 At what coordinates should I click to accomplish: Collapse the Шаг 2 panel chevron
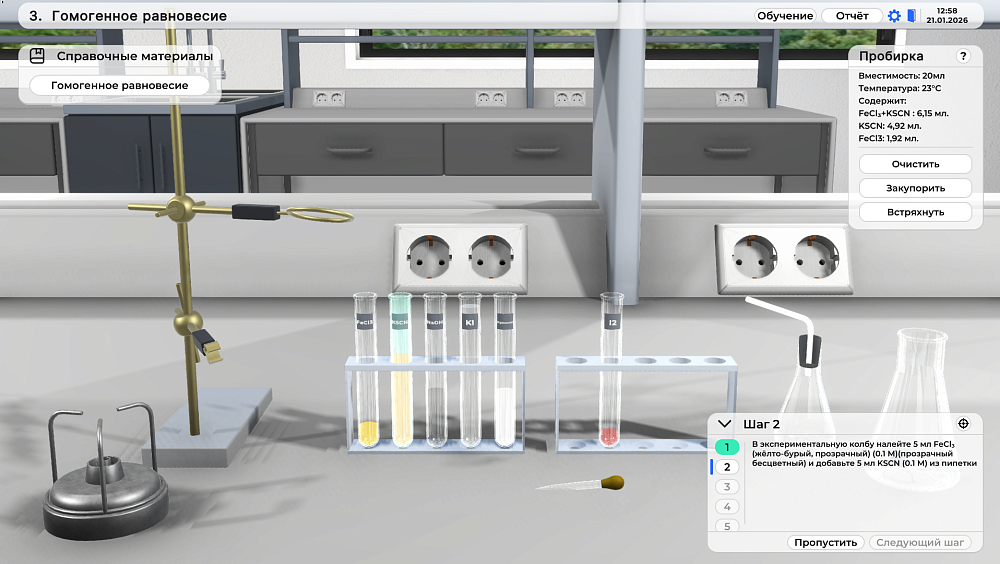pos(724,424)
